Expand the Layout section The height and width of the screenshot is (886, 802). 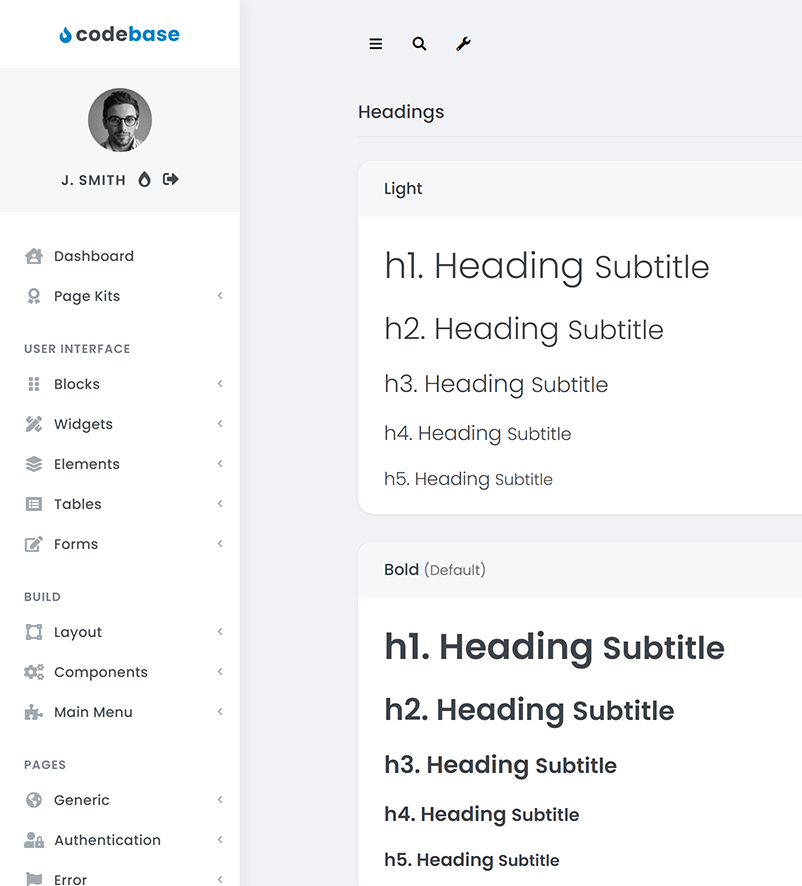(78, 632)
